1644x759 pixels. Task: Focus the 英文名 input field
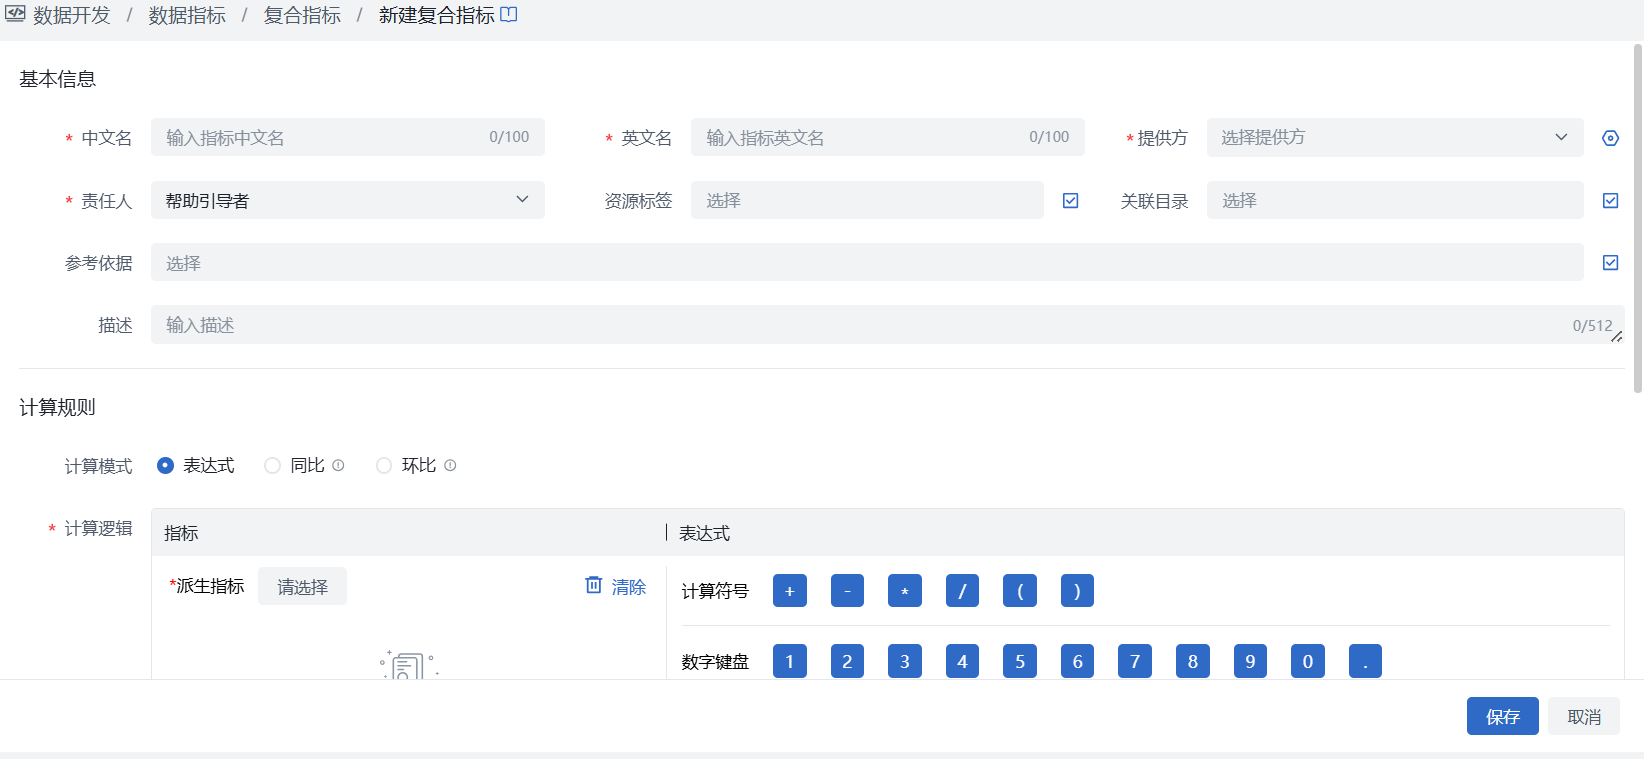[x=888, y=137]
